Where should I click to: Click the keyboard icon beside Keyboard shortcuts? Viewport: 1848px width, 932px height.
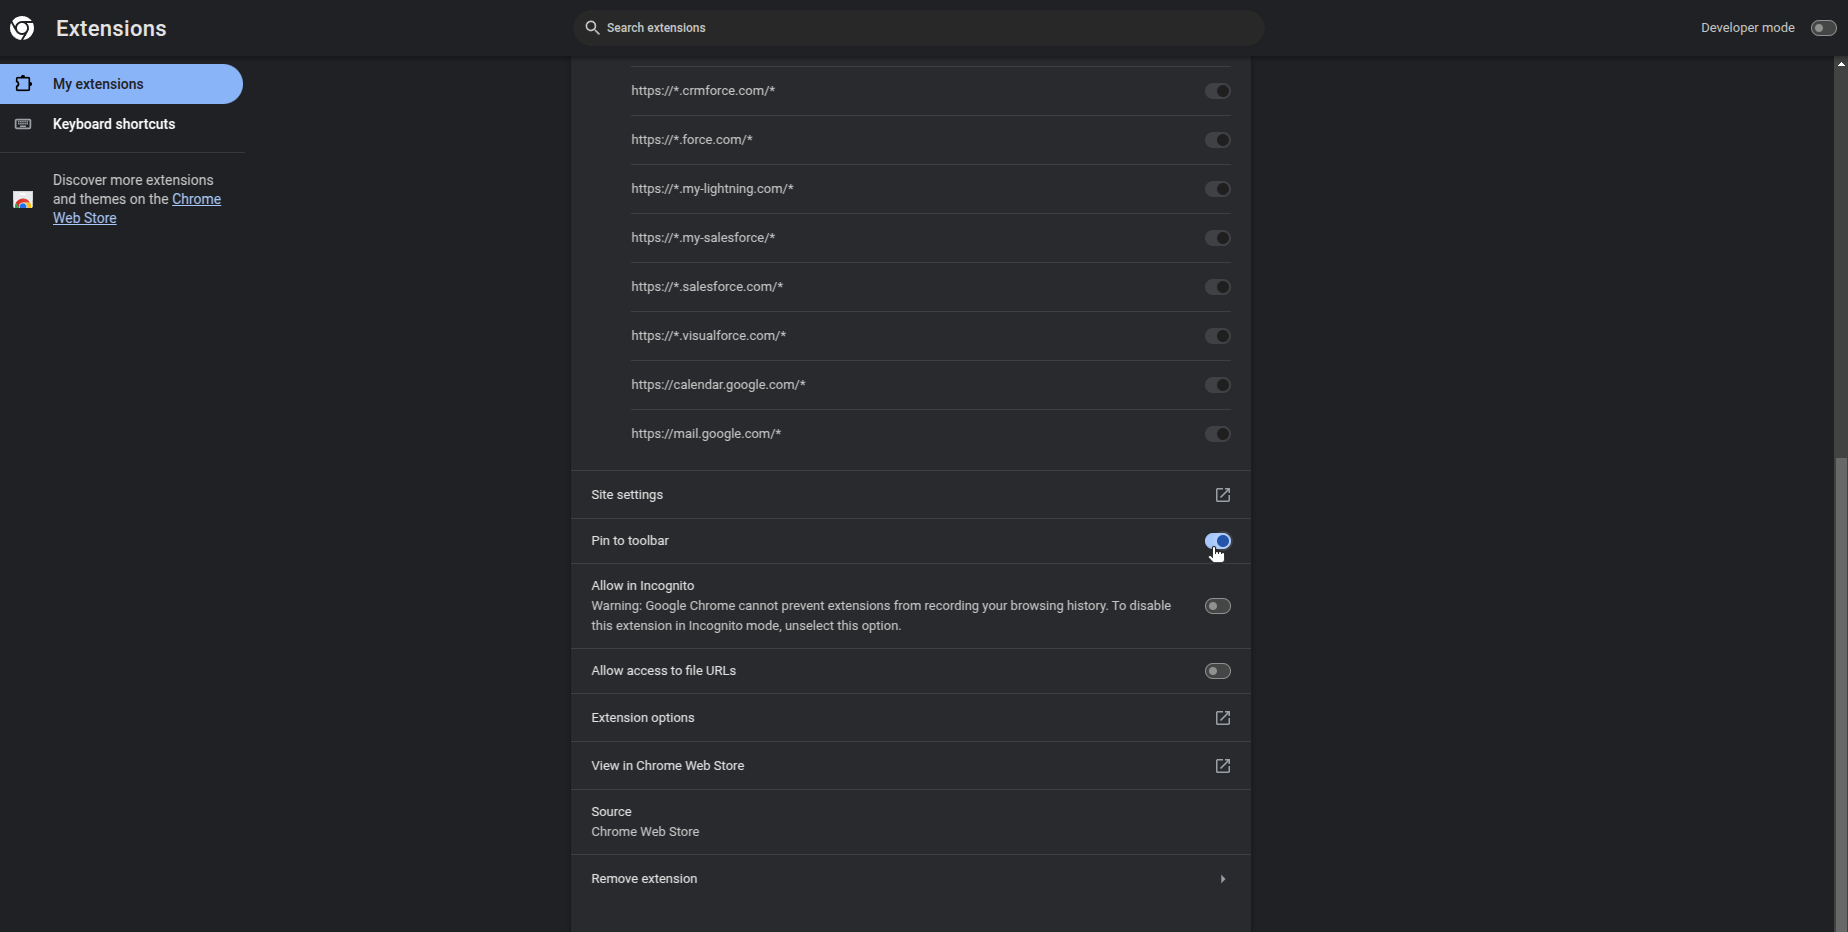(23, 124)
